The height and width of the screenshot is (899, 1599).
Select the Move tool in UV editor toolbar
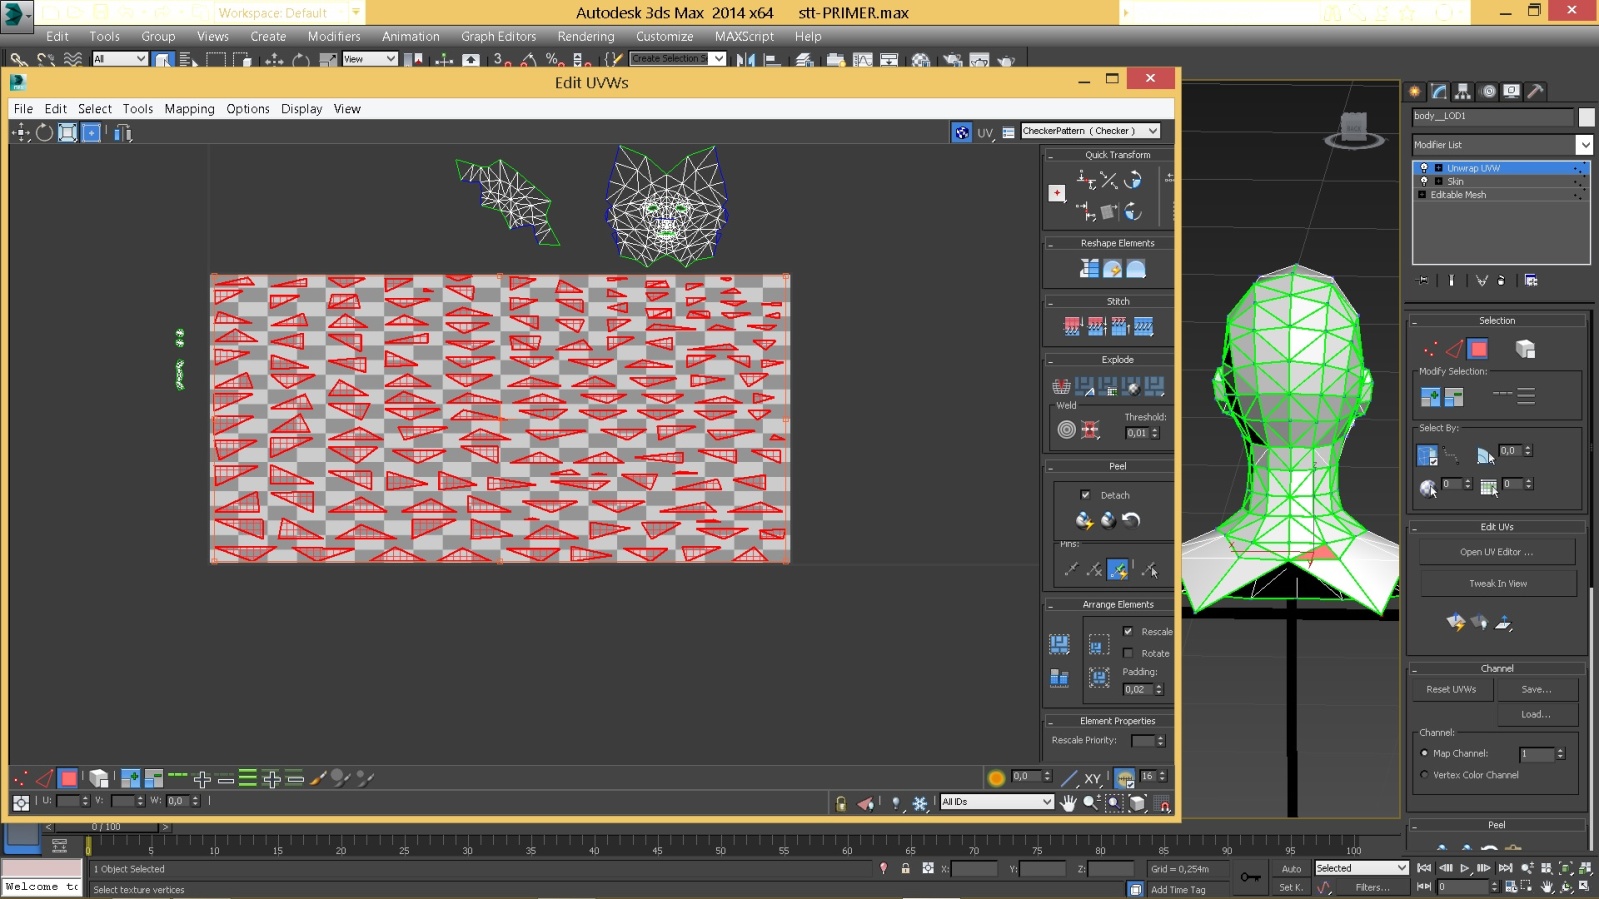21,133
